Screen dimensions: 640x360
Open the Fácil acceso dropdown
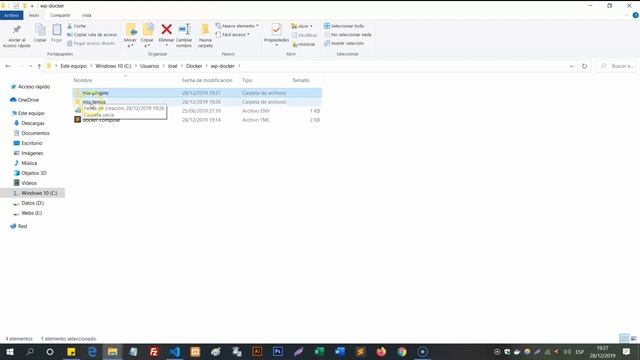[x=232, y=35]
